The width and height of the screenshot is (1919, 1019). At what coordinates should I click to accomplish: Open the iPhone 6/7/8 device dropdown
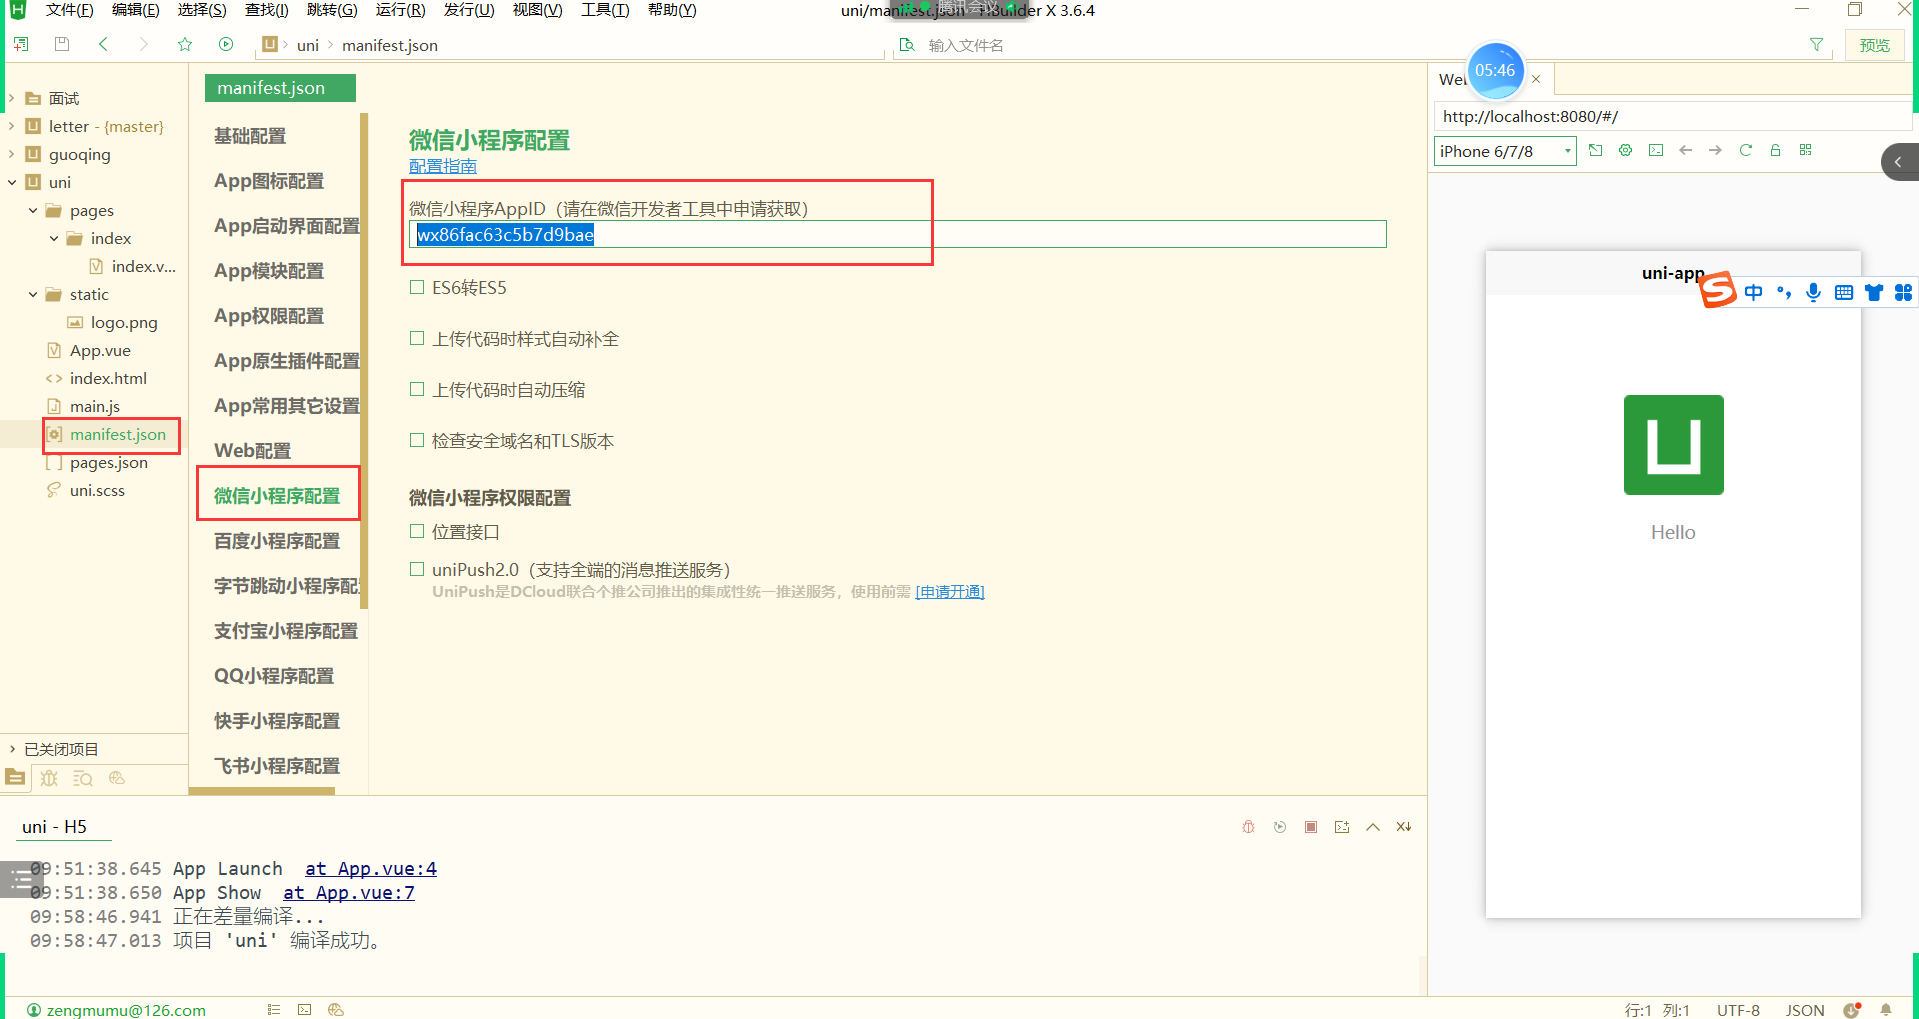(1505, 151)
